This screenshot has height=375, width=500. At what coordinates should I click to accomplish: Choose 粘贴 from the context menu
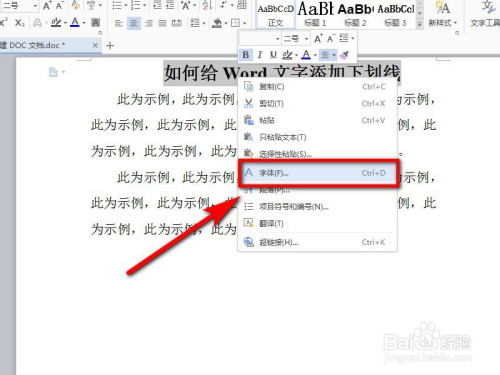click(x=317, y=120)
